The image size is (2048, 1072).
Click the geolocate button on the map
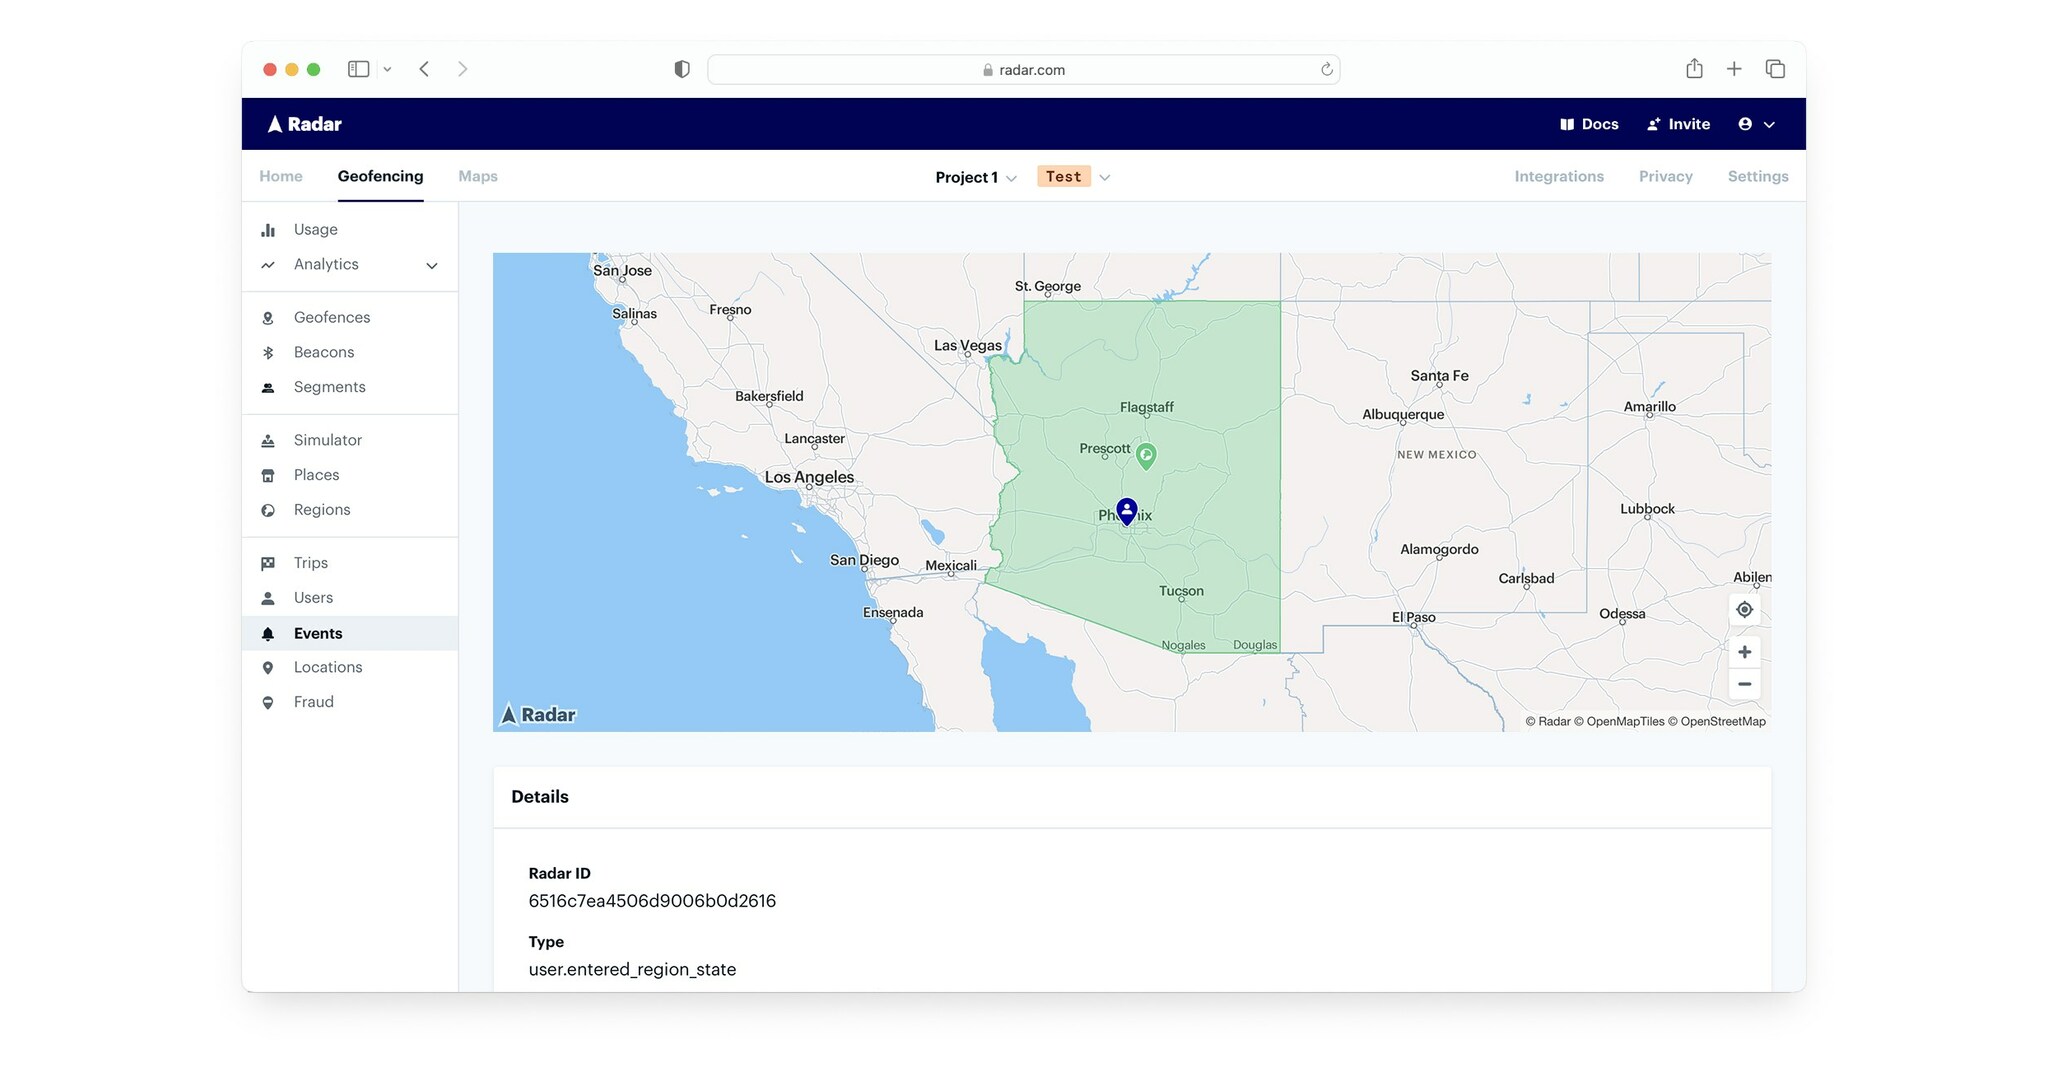tap(1744, 609)
